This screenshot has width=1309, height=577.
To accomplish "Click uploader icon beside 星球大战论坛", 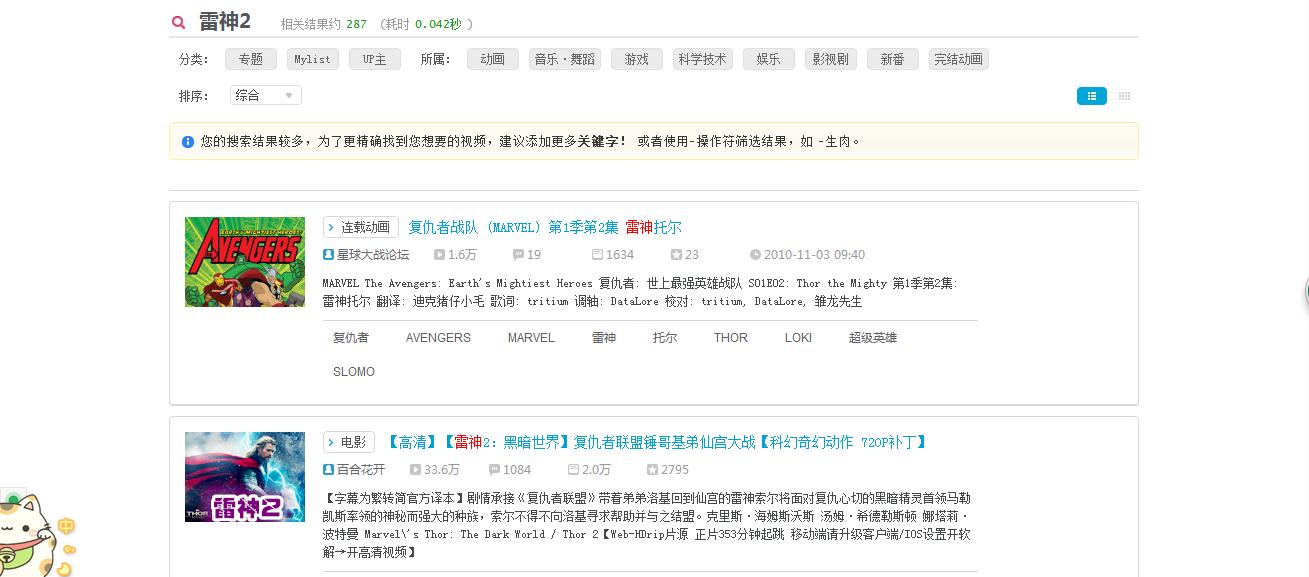I will 328,255.
